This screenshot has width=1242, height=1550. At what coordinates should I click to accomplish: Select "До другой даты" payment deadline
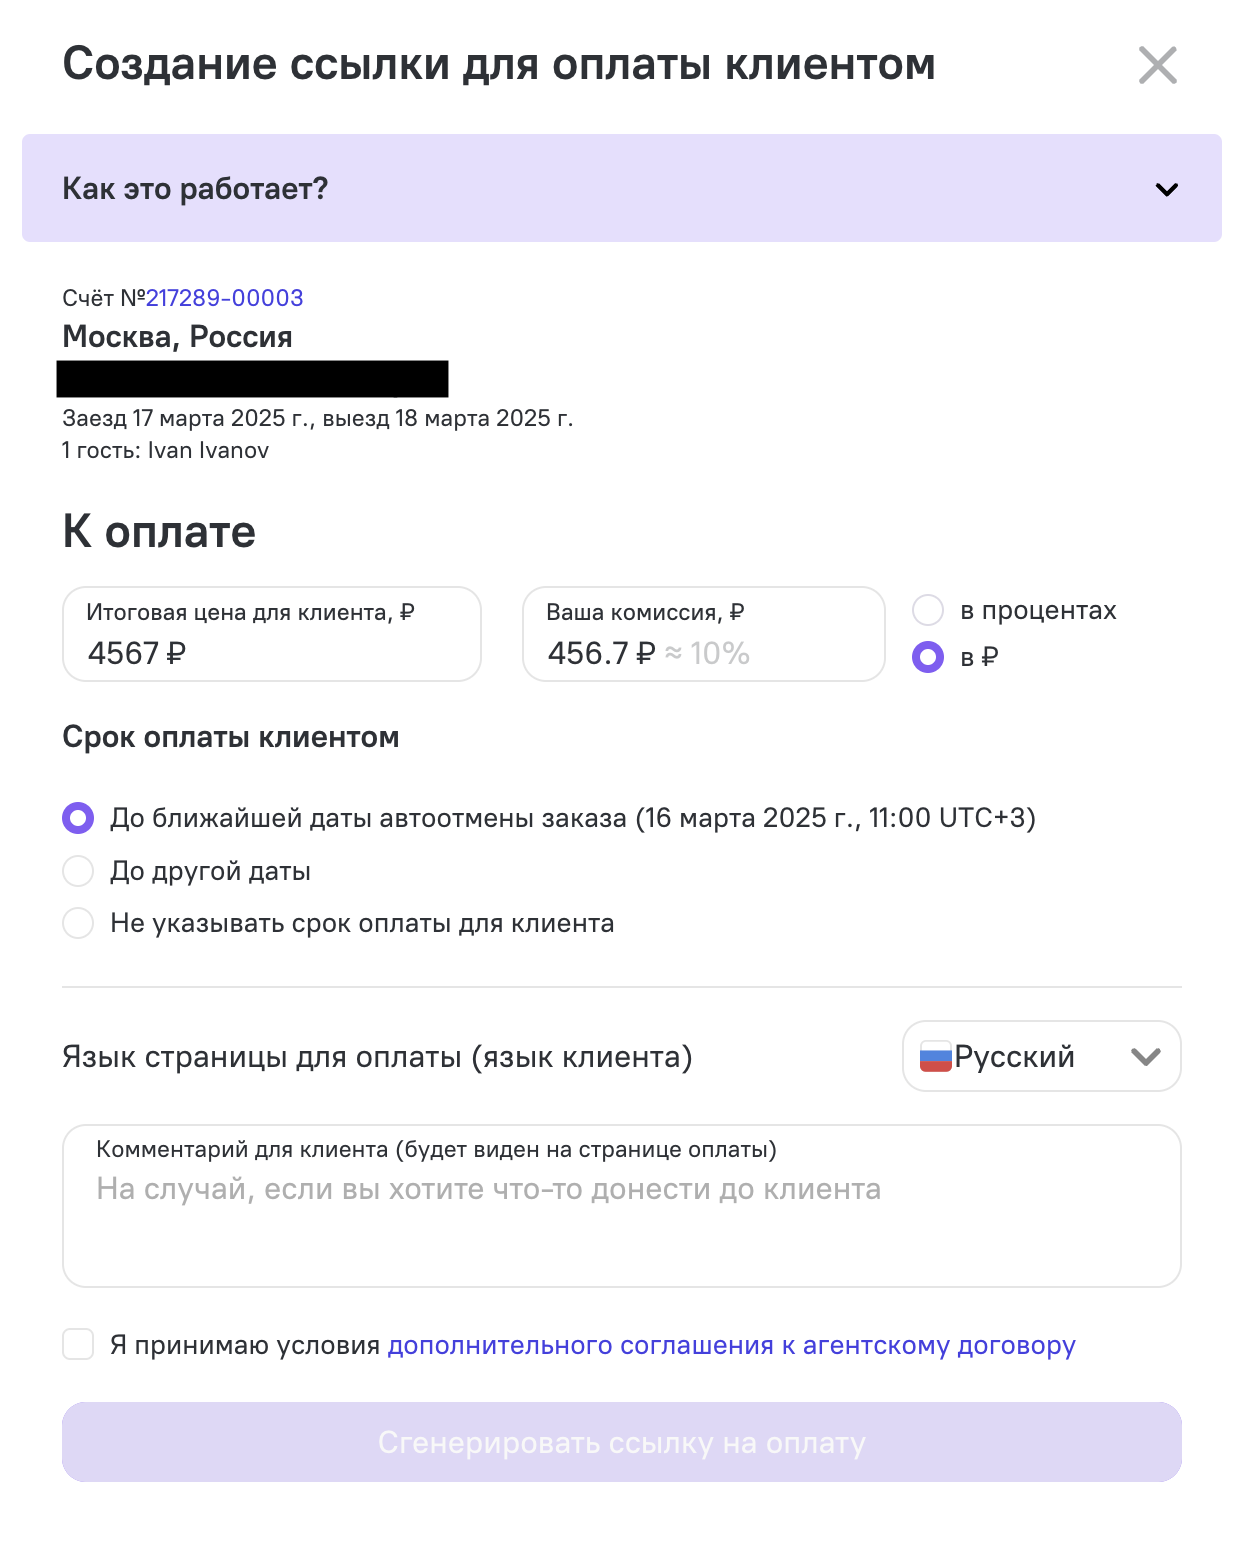pyautogui.click(x=78, y=871)
